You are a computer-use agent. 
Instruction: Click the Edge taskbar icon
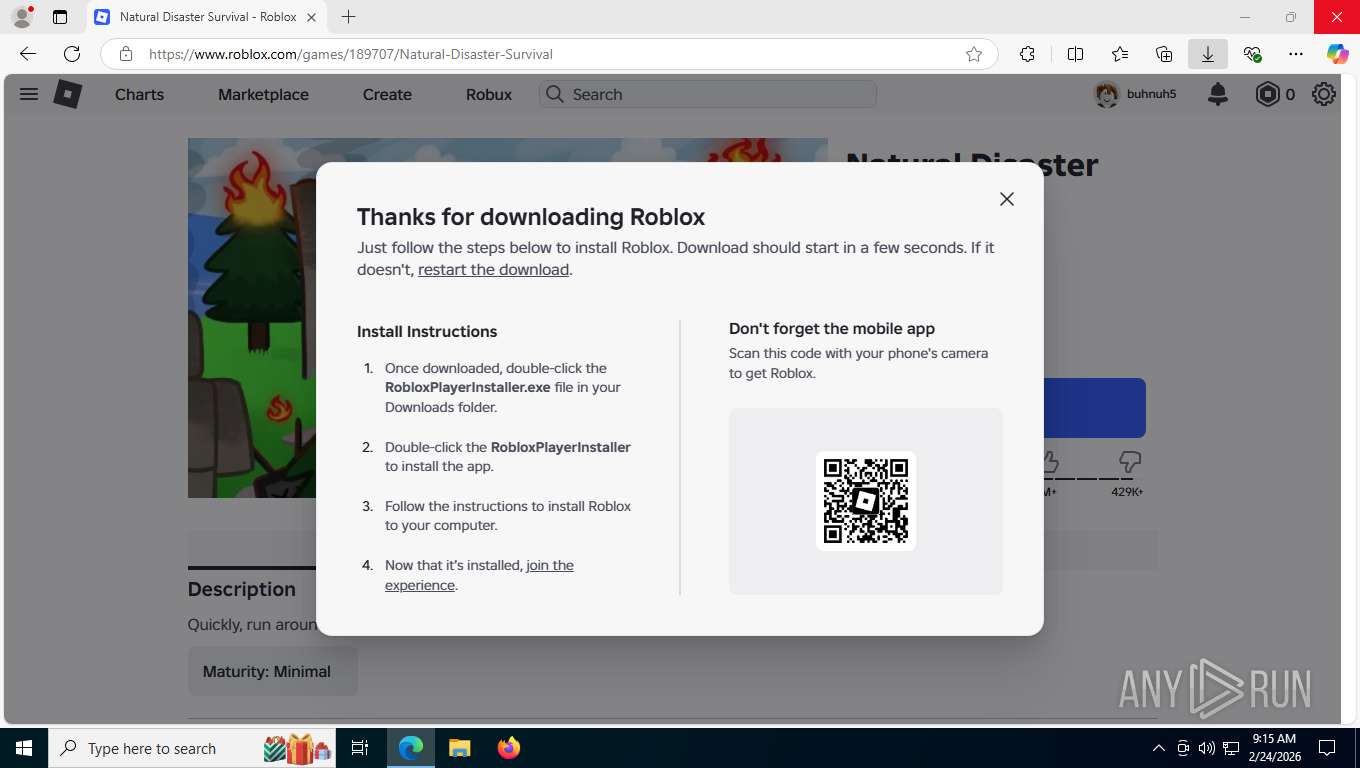coord(411,748)
